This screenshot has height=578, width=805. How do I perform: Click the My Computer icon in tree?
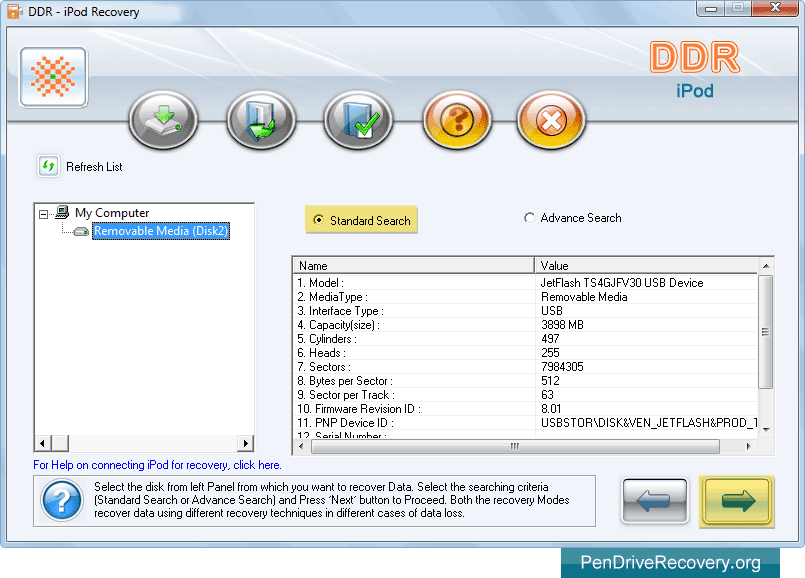(62, 212)
